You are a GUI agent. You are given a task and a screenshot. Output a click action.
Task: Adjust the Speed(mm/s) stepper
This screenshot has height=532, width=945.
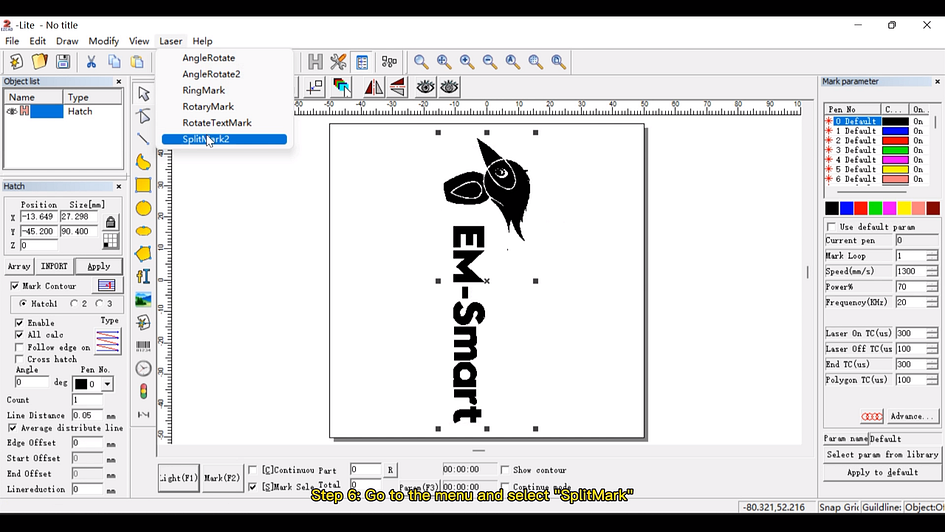[x=932, y=272]
